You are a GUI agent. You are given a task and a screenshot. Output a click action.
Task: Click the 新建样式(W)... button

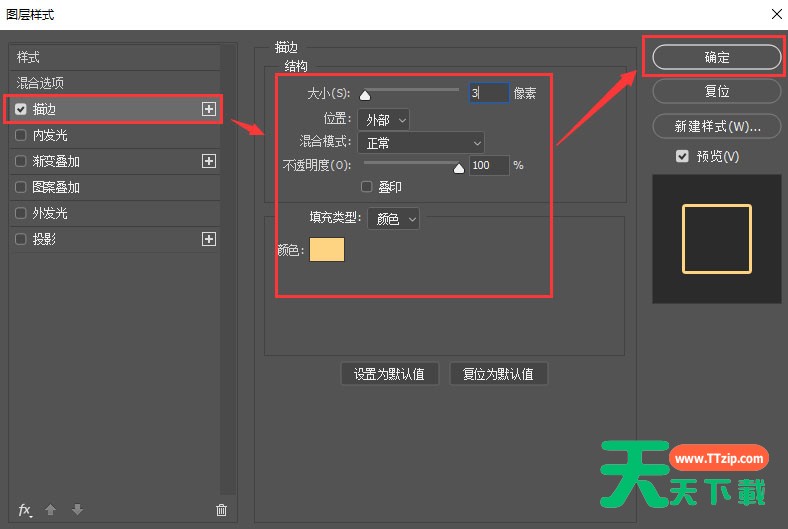click(x=717, y=126)
